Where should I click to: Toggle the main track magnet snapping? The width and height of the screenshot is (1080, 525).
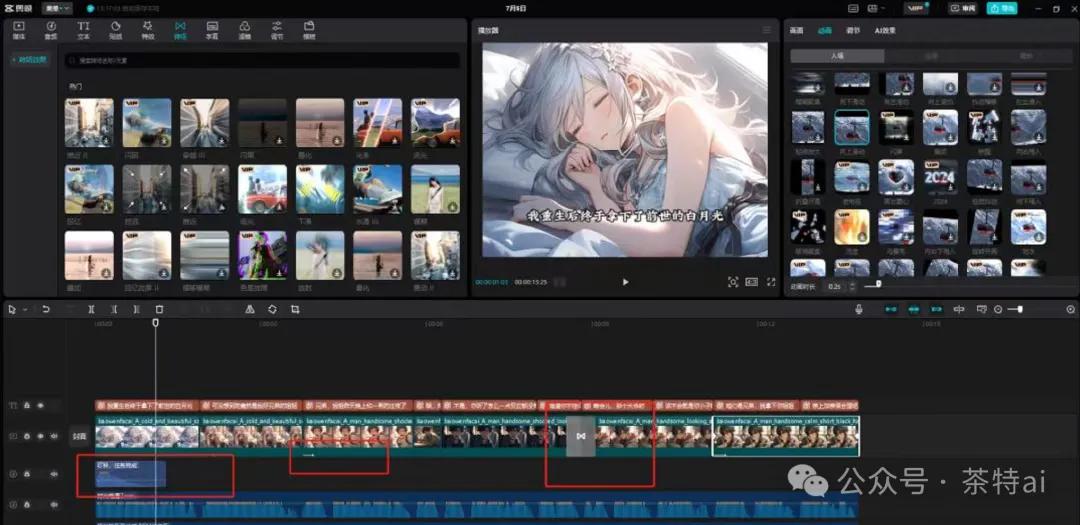pyautogui.click(x=890, y=310)
